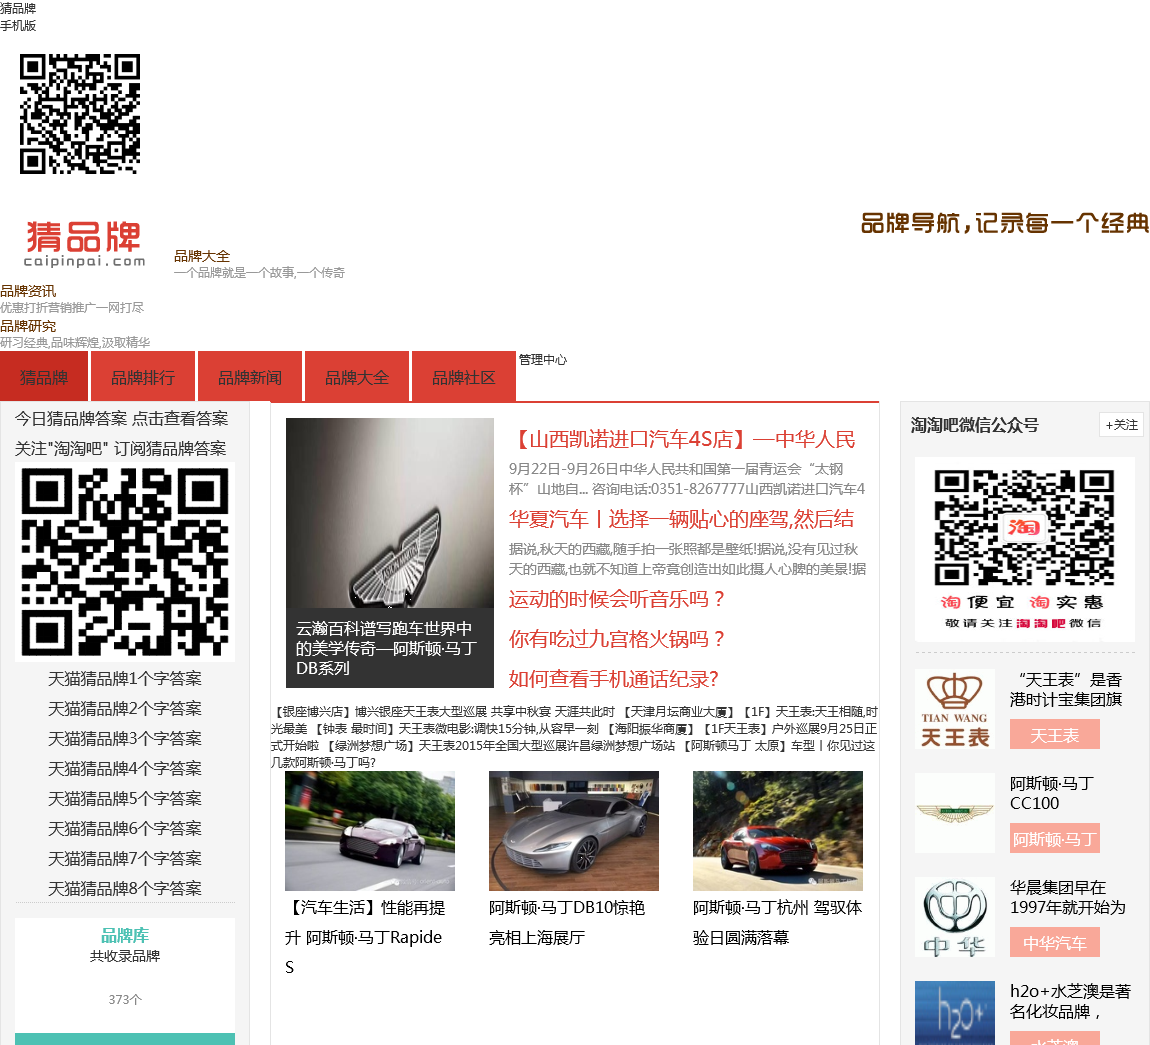This screenshot has width=1150, height=1045.
Task: Click the 猜品牌 caipinpai.com site logo
Action: point(85,243)
